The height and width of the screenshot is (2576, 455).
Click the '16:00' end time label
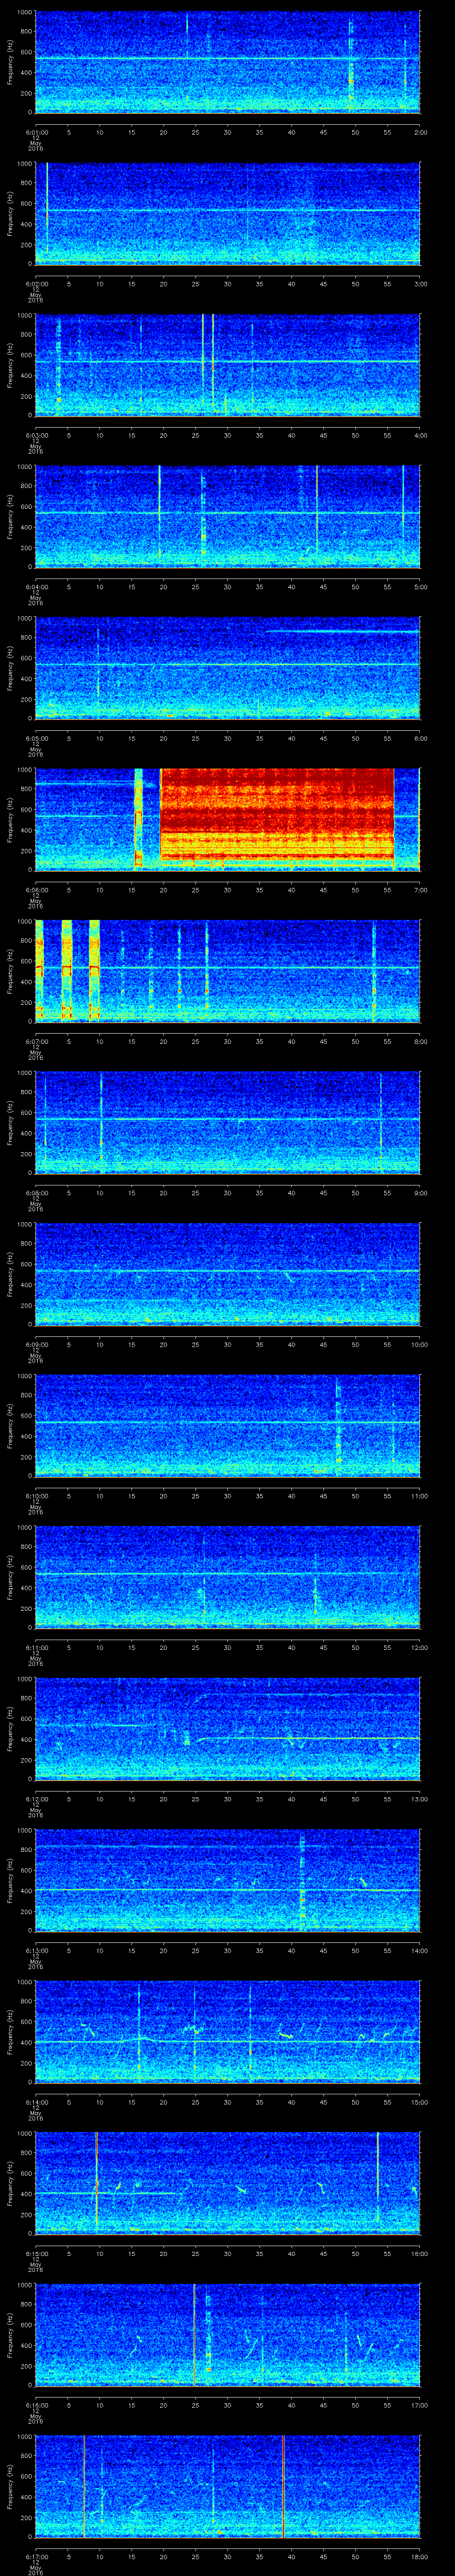[x=419, y=2253]
